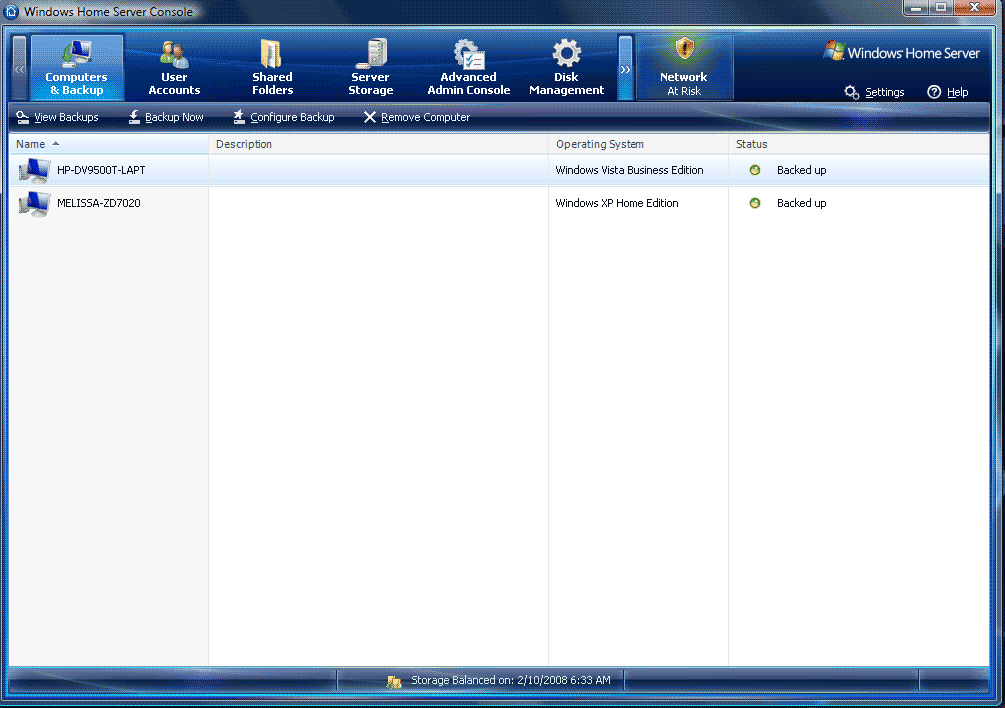Click View Backups in the toolbar
Viewport: 1005px width, 708px height.
[66, 117]
